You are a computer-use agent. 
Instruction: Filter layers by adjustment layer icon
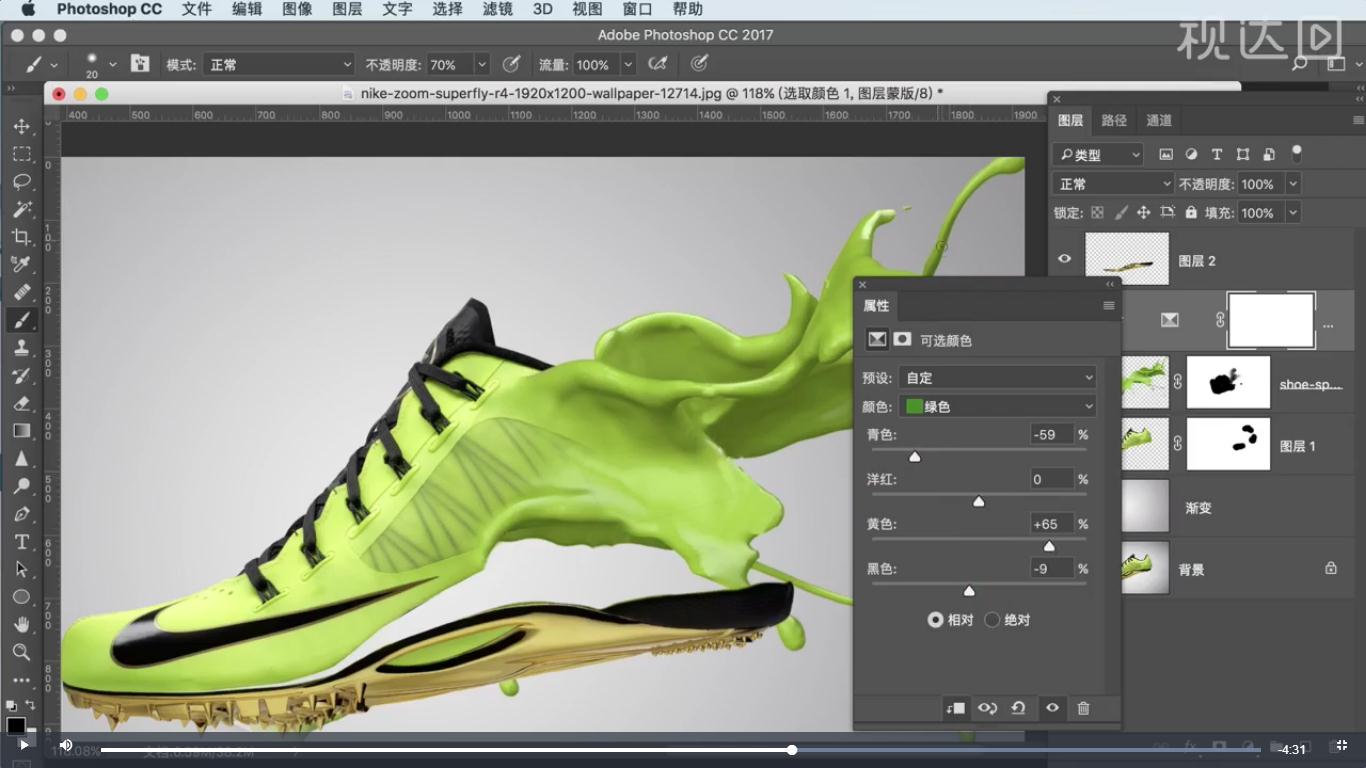(x=1191, y=155)
